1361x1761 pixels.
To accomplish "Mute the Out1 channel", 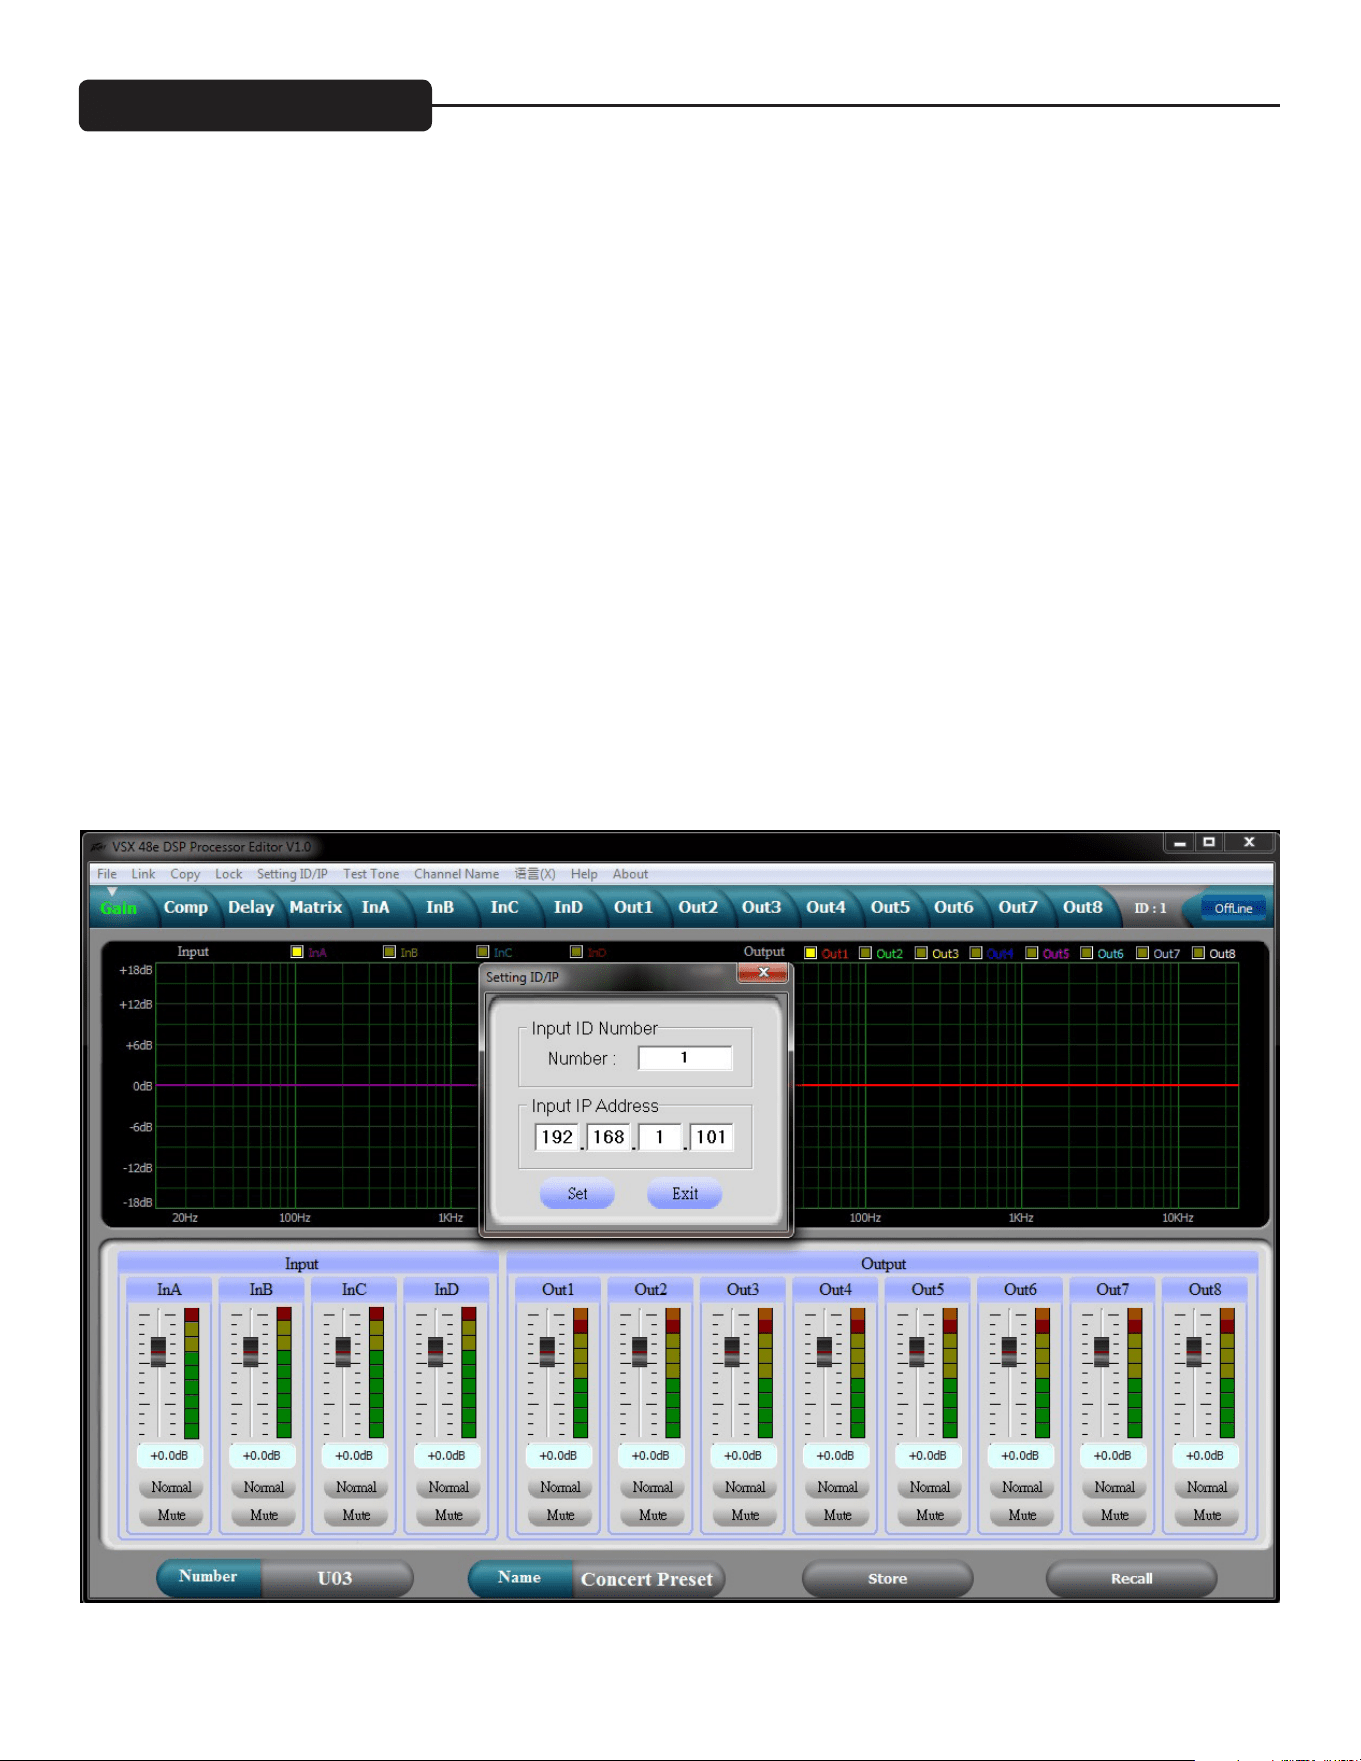I will 560,1516.
